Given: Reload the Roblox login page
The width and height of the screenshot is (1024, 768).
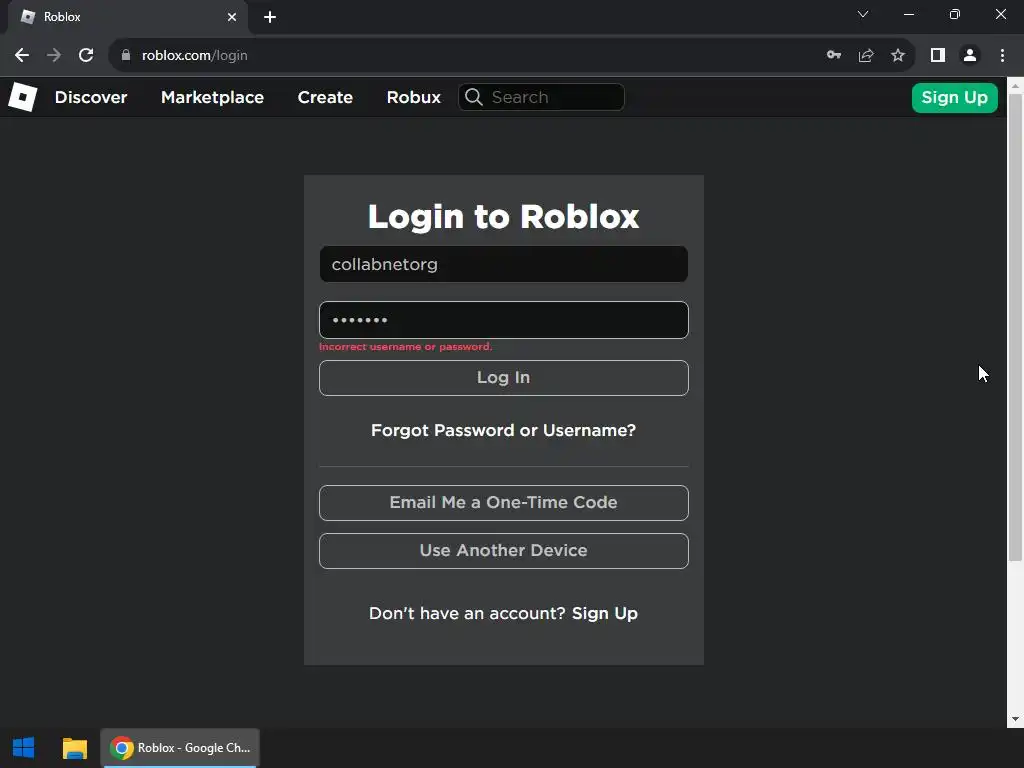Looking at the screenshot, I should pos(86,56).
